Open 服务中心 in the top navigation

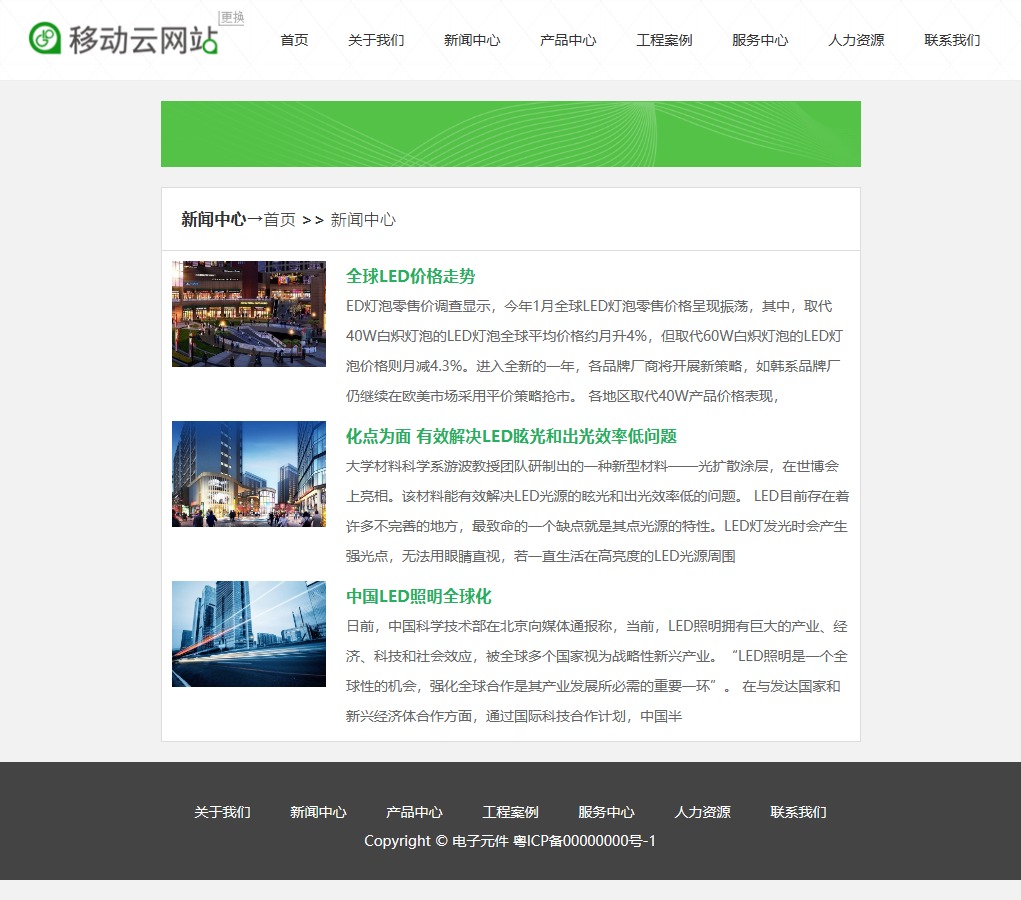click(x=760, y=40)
